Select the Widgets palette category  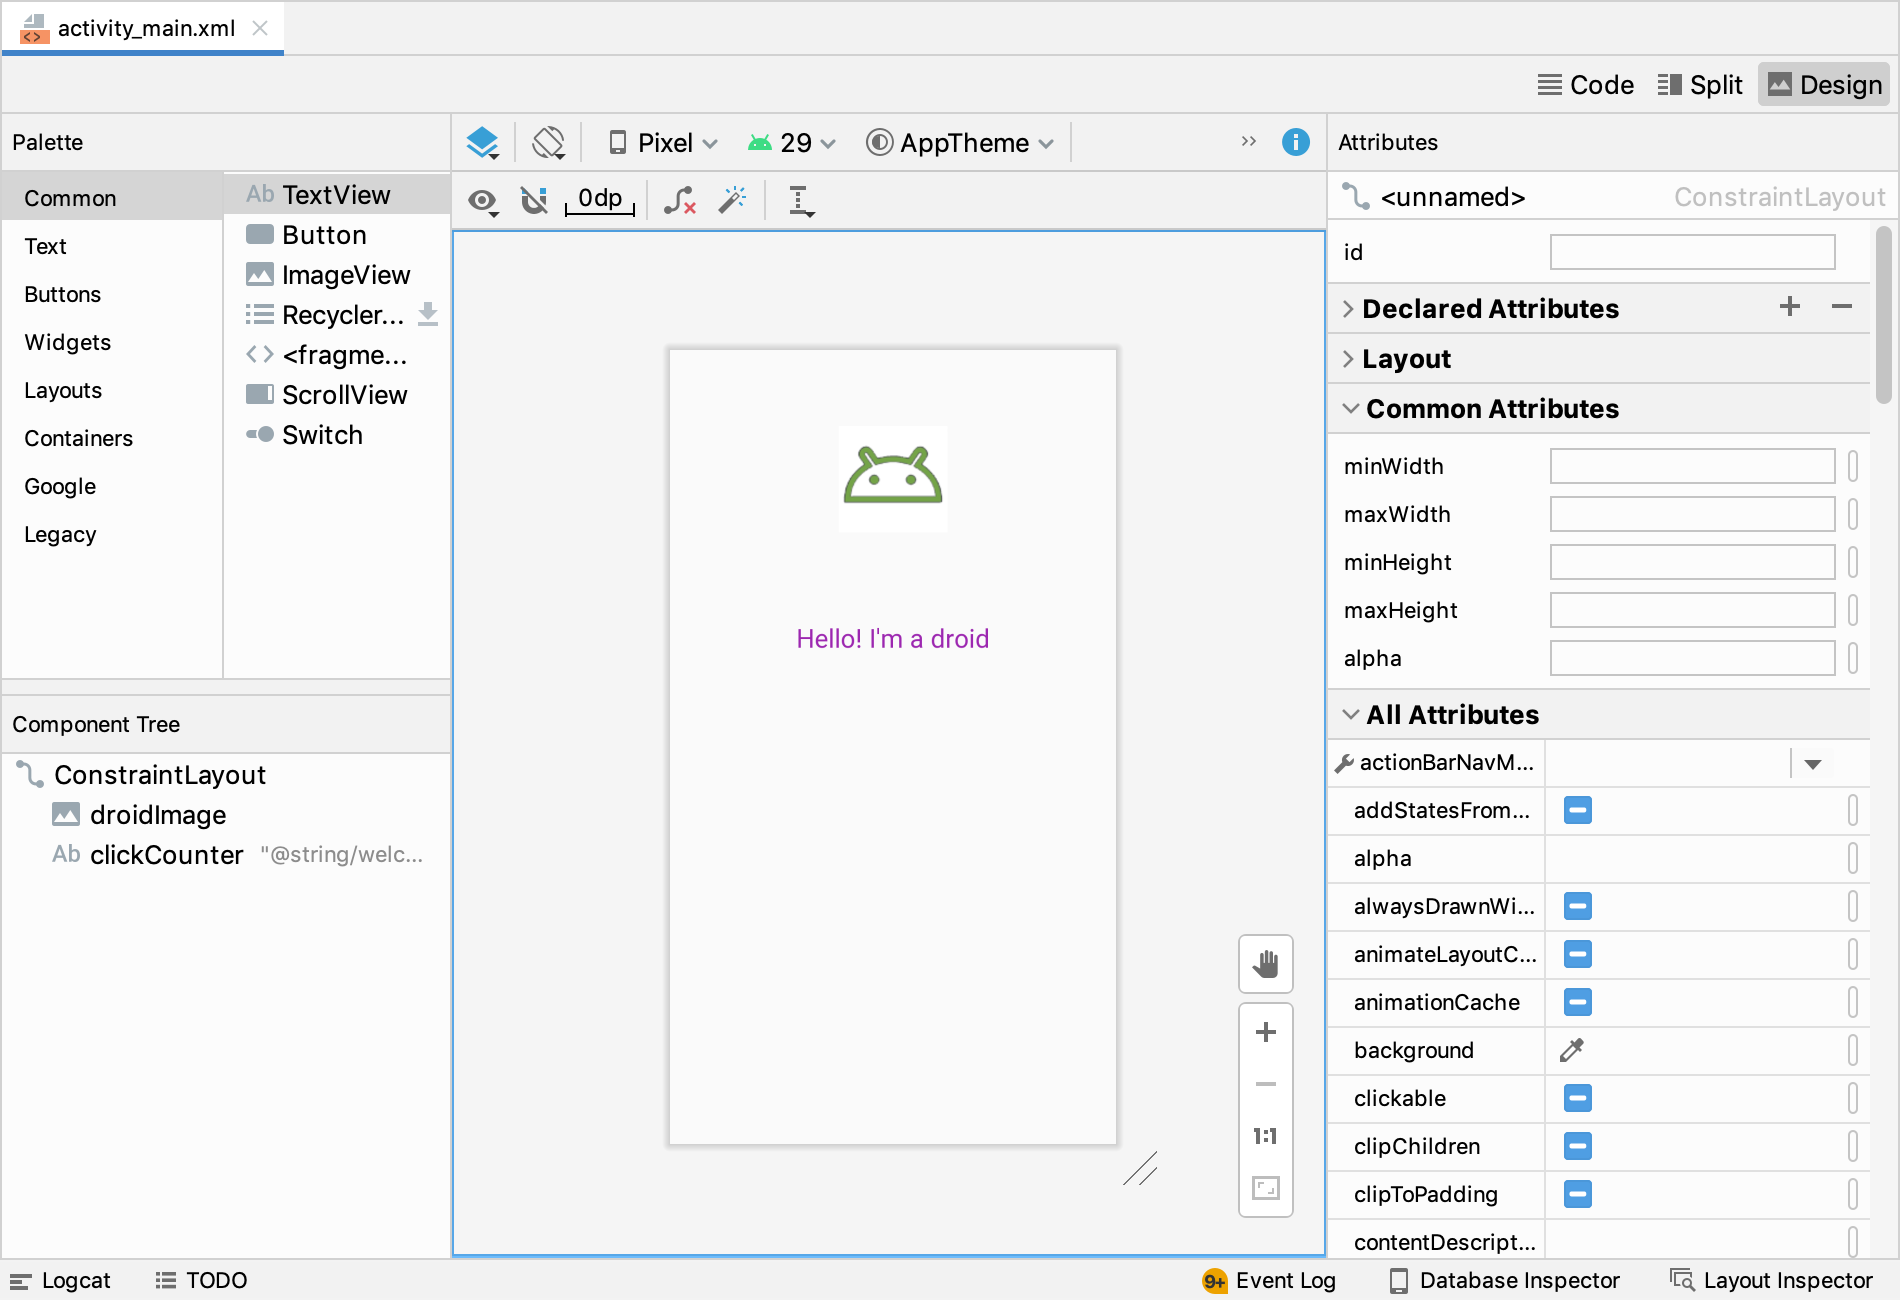tap(112, 342)
